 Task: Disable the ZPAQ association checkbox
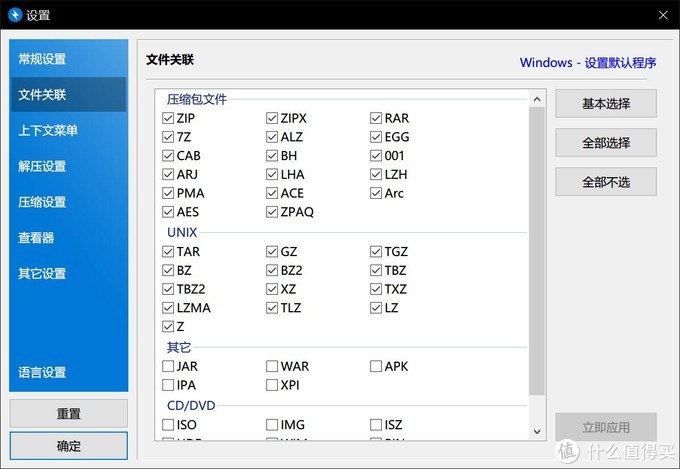pyautogui.click(x=272, y=212)
